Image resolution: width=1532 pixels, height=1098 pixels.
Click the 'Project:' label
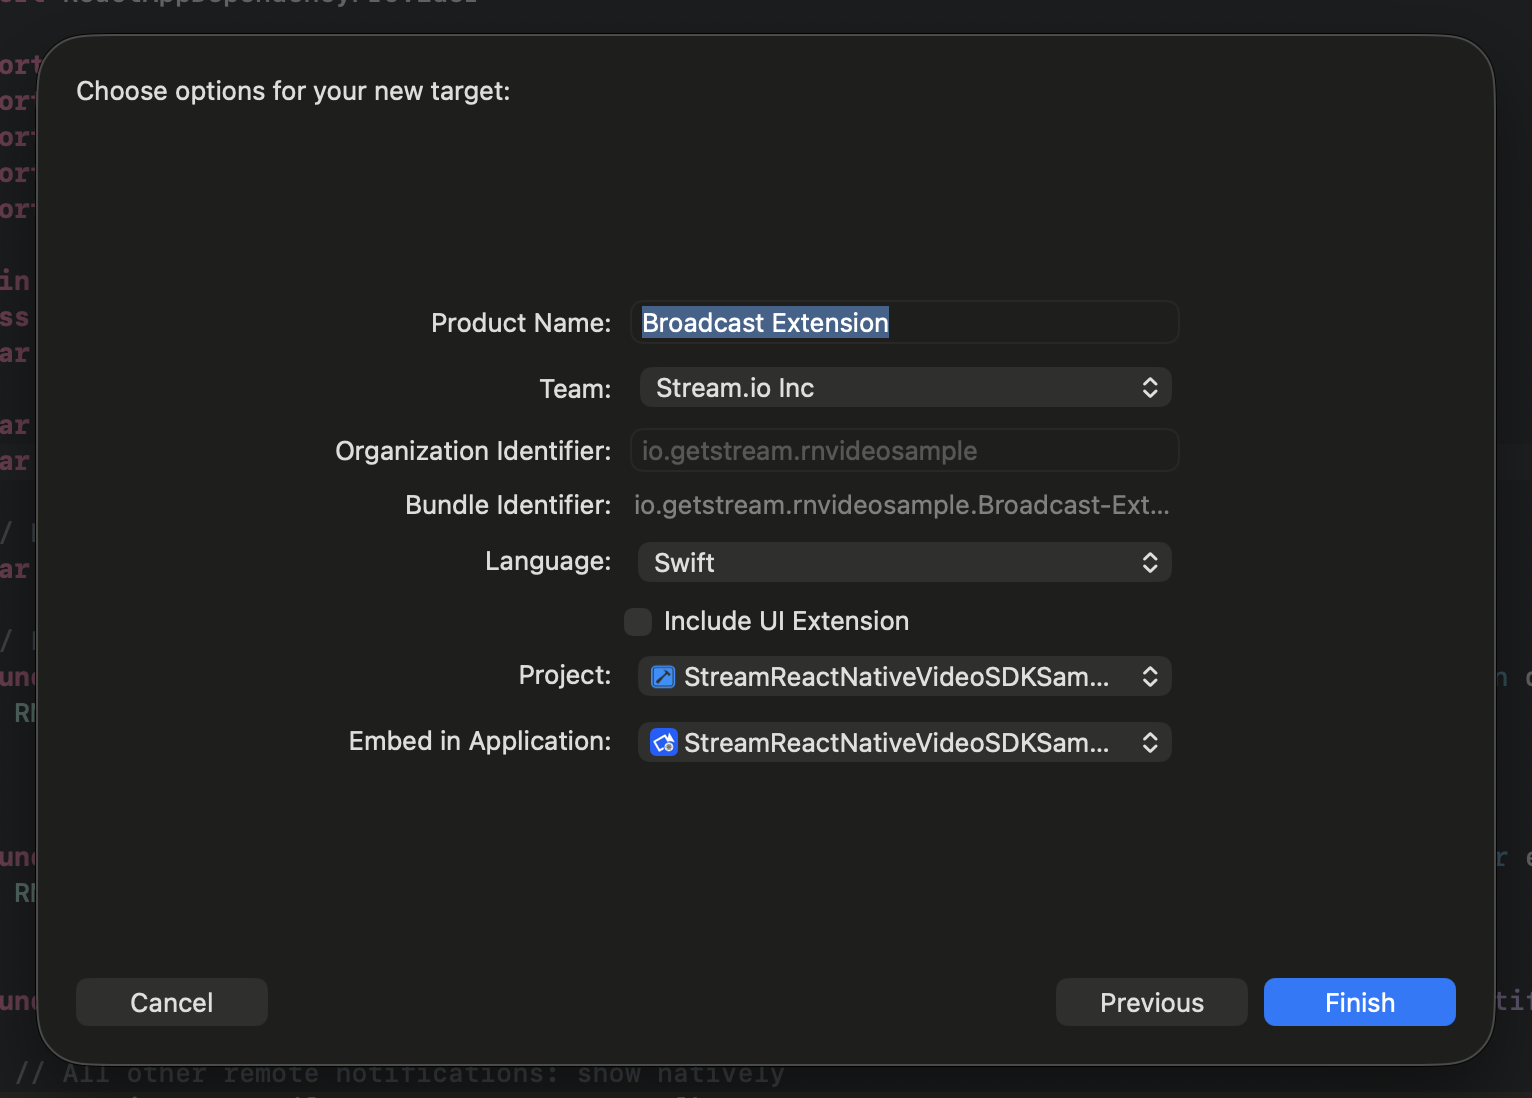click(x=565, y=675)
